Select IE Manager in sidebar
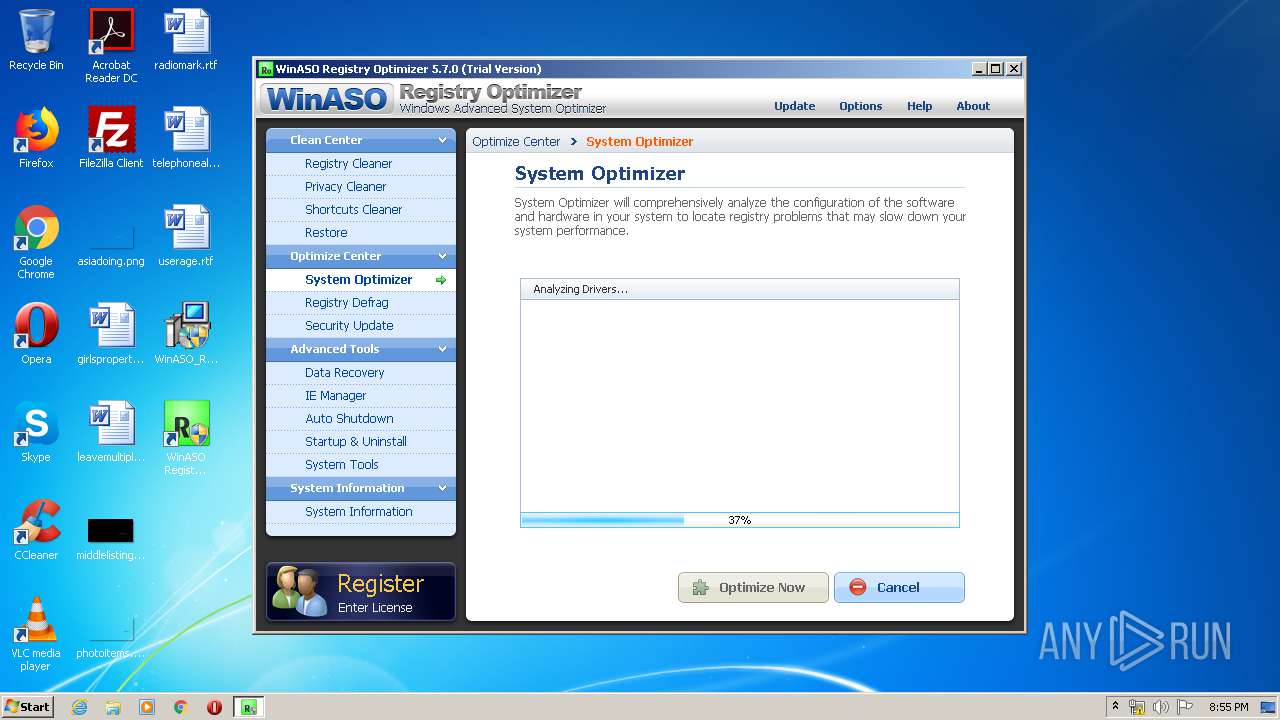This screenshot has height=720, width=1280. point(360,396)
